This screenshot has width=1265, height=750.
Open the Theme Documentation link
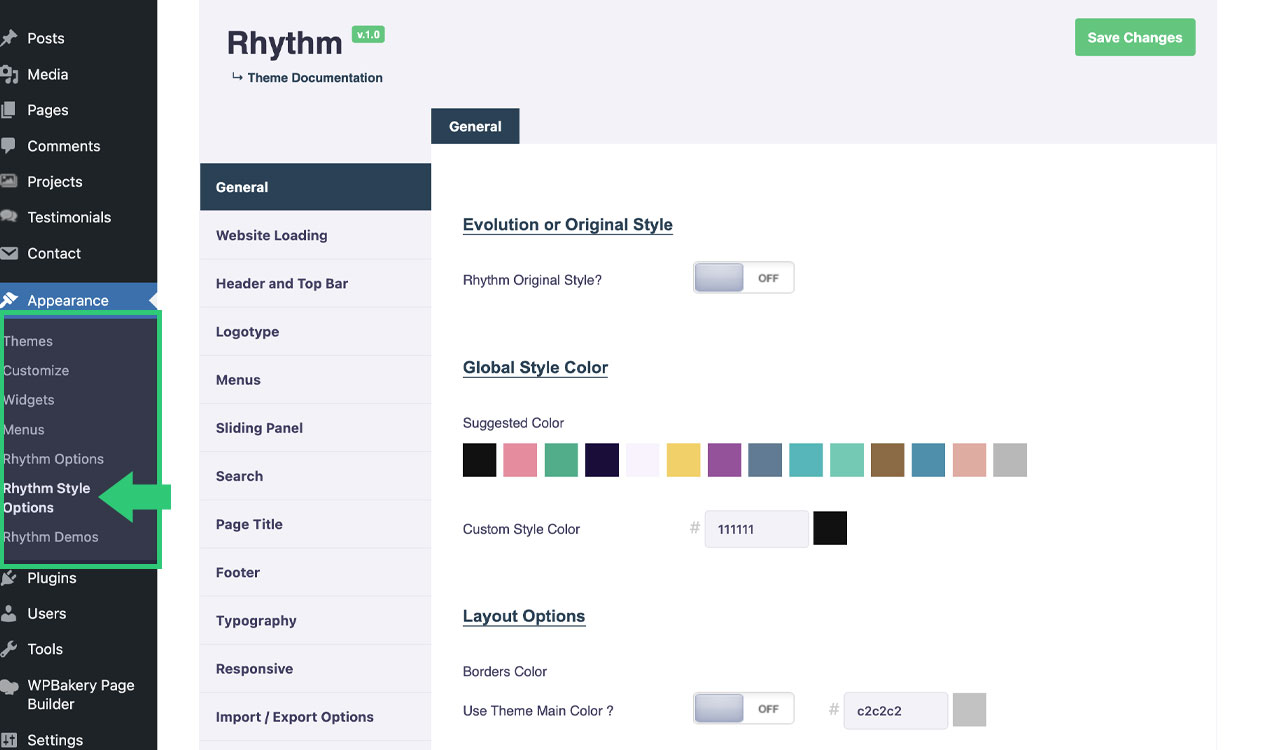pyautogui.click(x=314, y=77)
